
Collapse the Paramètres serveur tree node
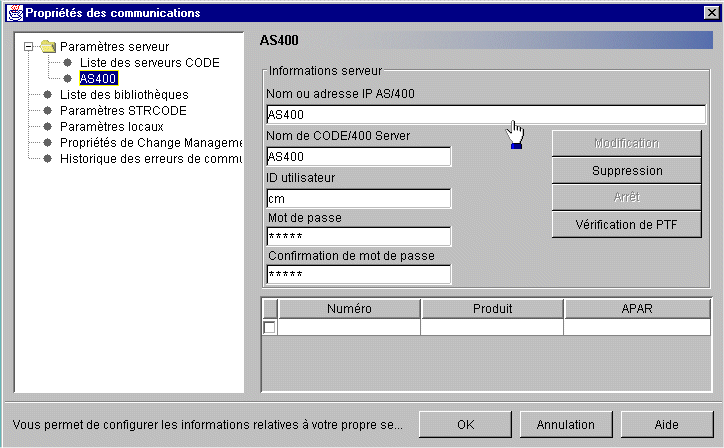point(29,47)
